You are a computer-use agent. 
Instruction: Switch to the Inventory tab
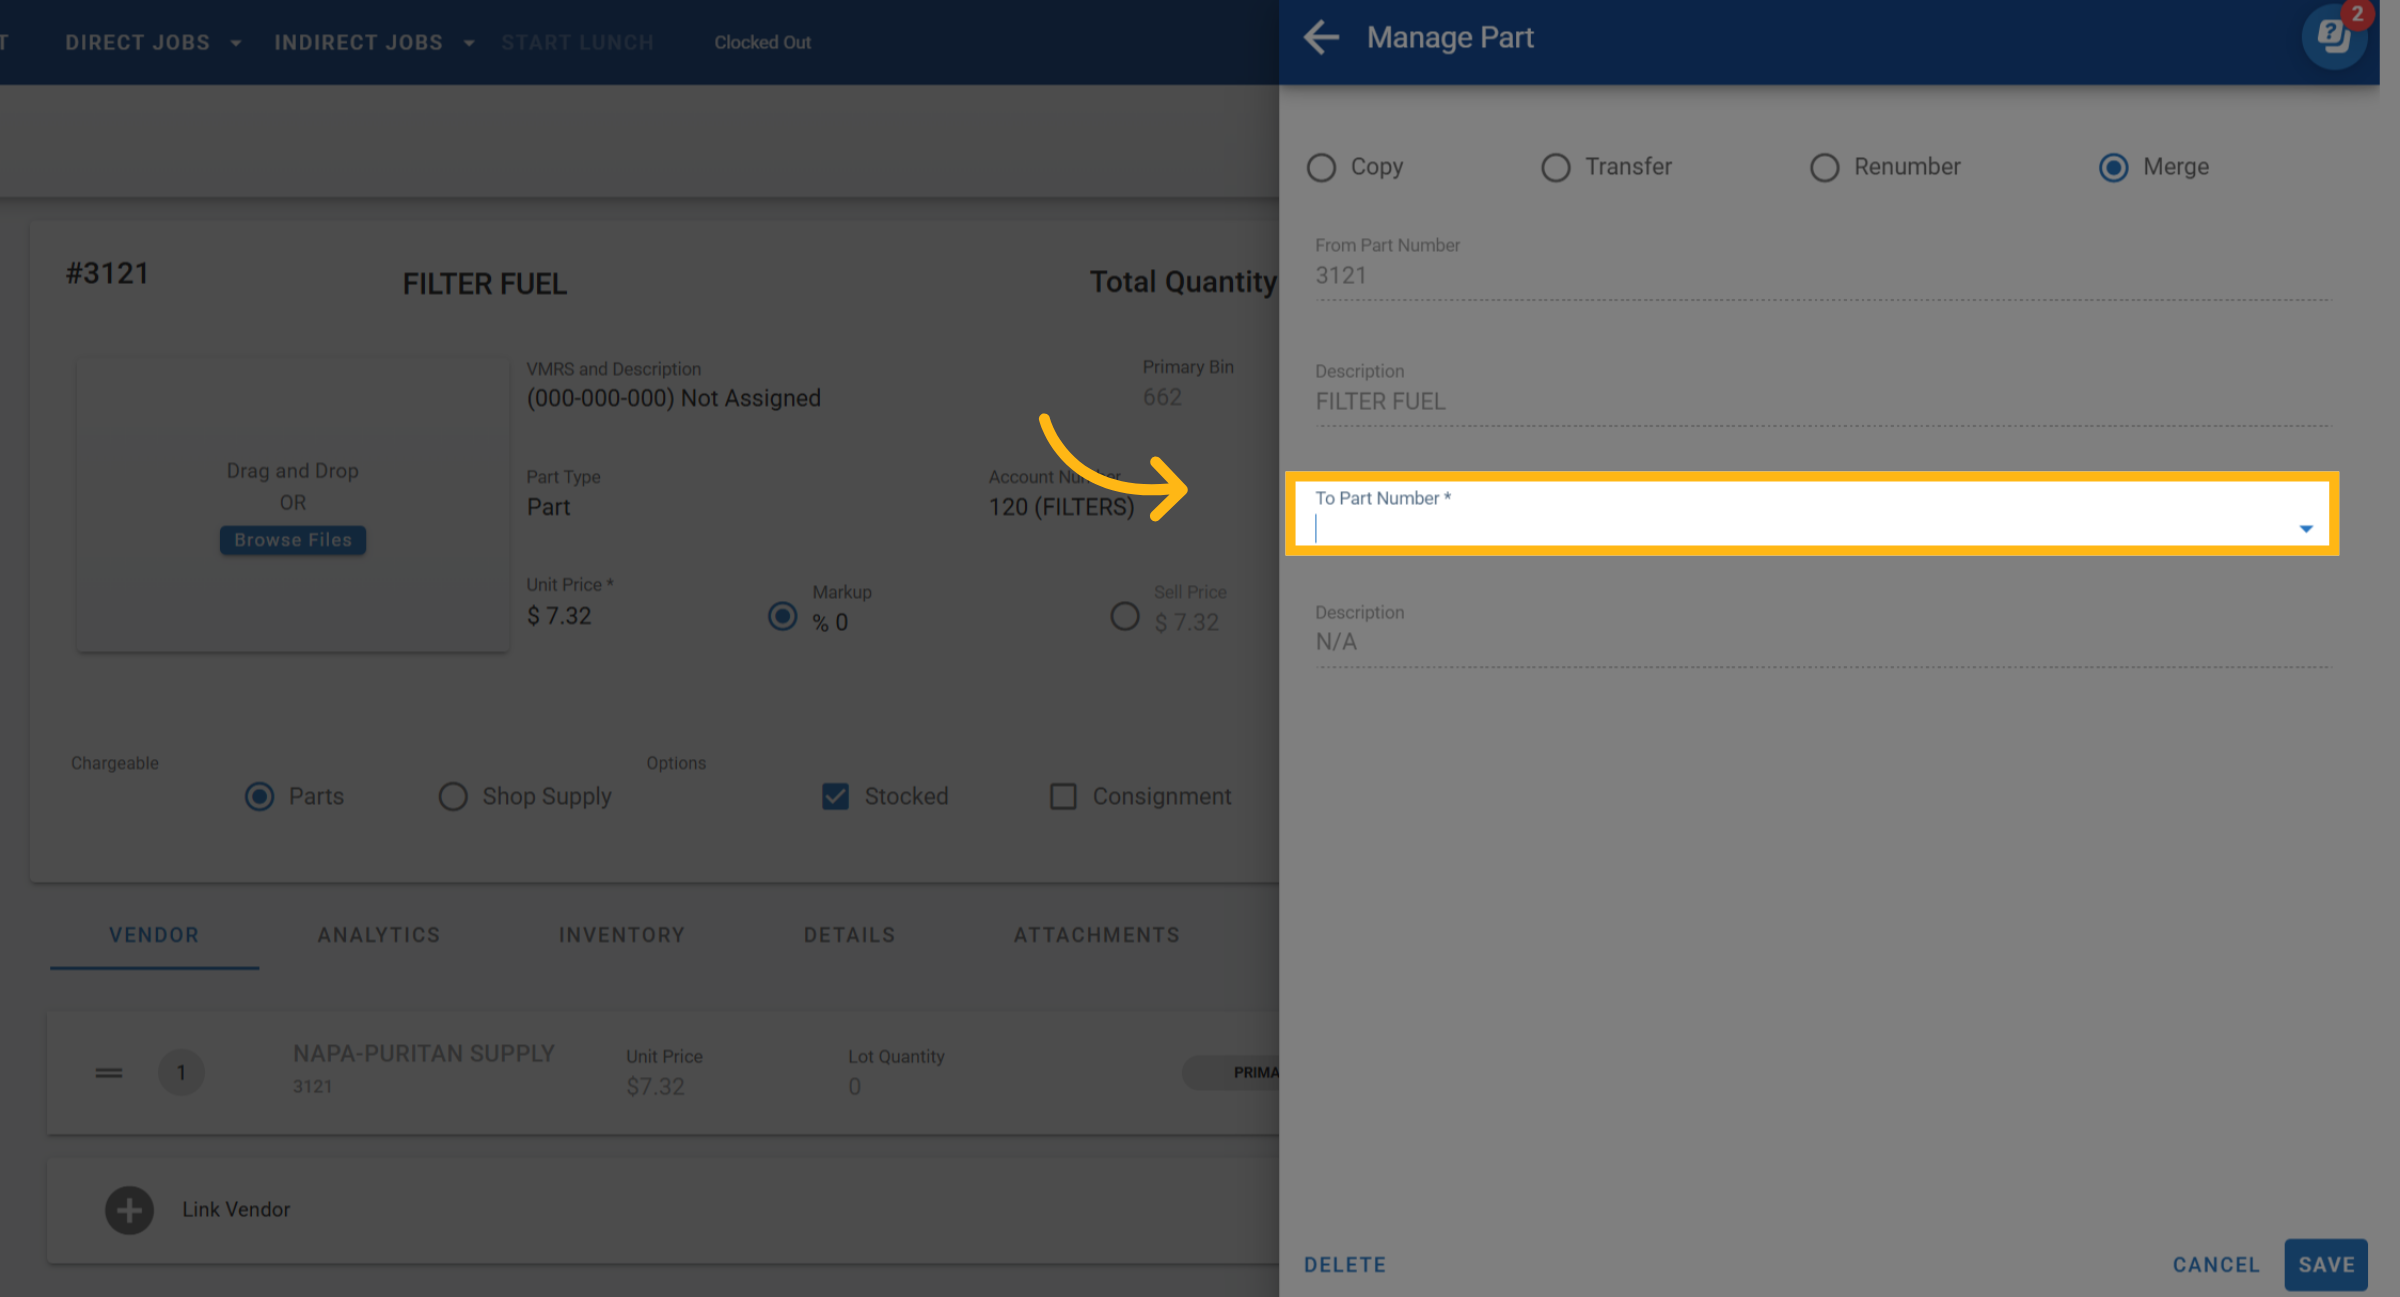point(621,935)
